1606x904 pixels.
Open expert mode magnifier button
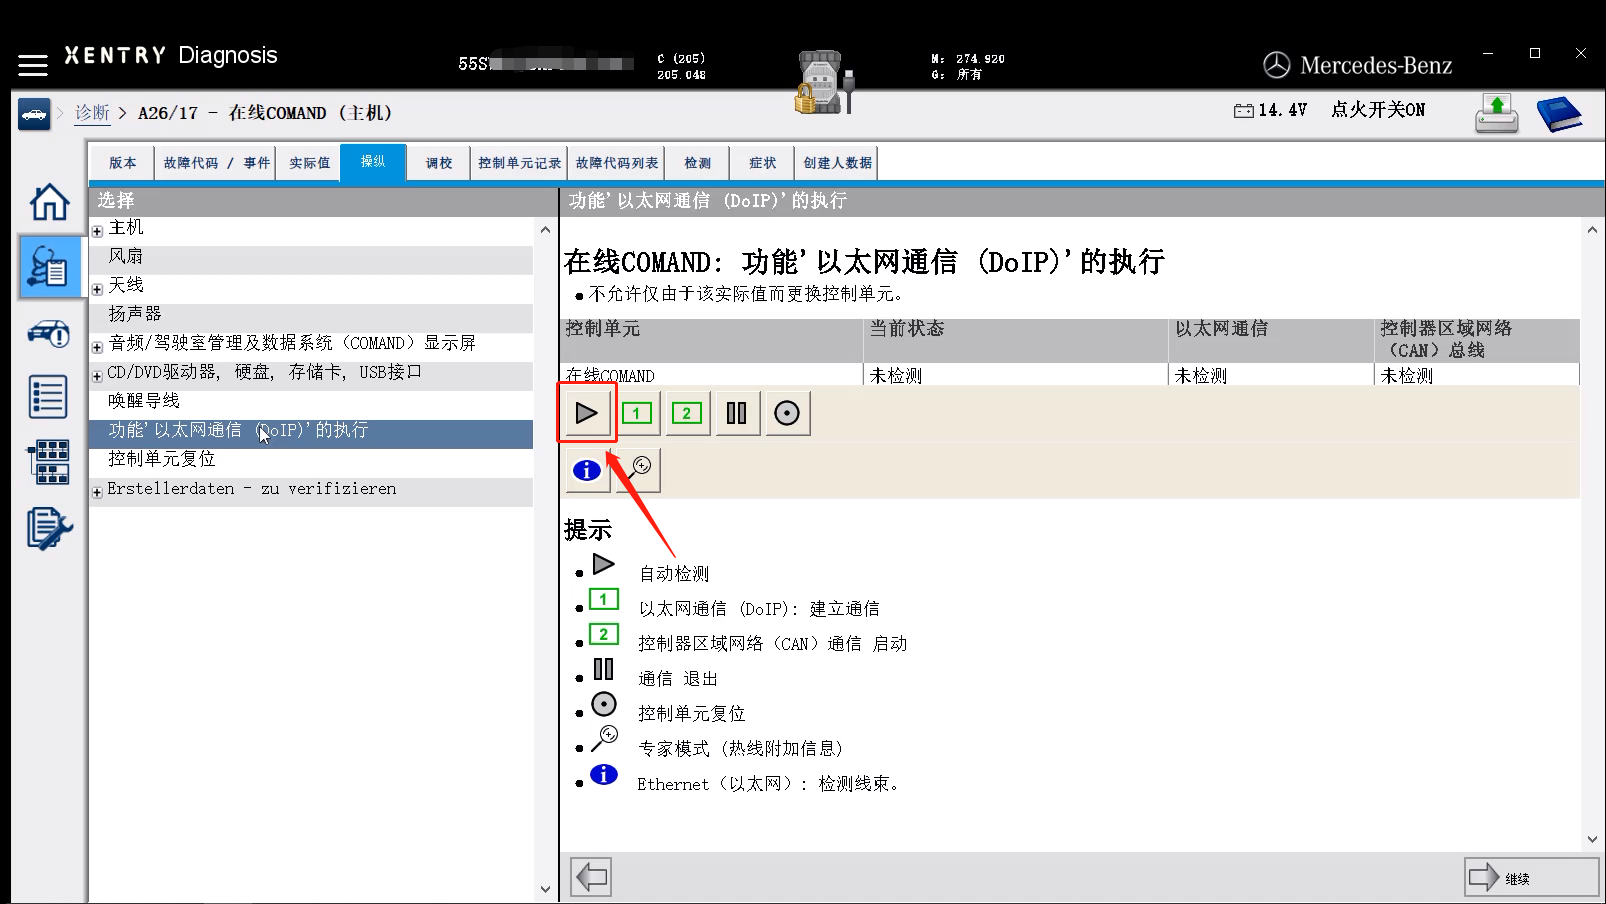tap(639, 470)
